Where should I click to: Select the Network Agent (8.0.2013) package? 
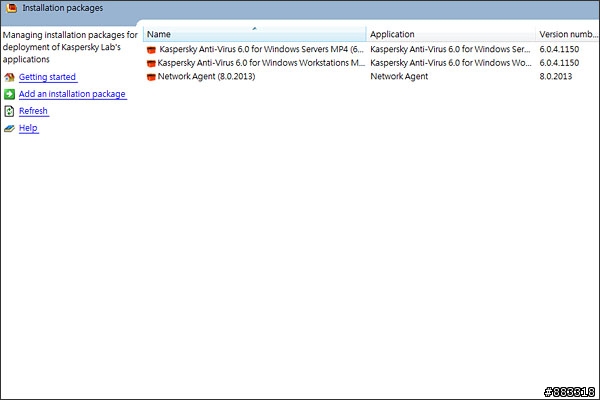click(x=206, y=77)
